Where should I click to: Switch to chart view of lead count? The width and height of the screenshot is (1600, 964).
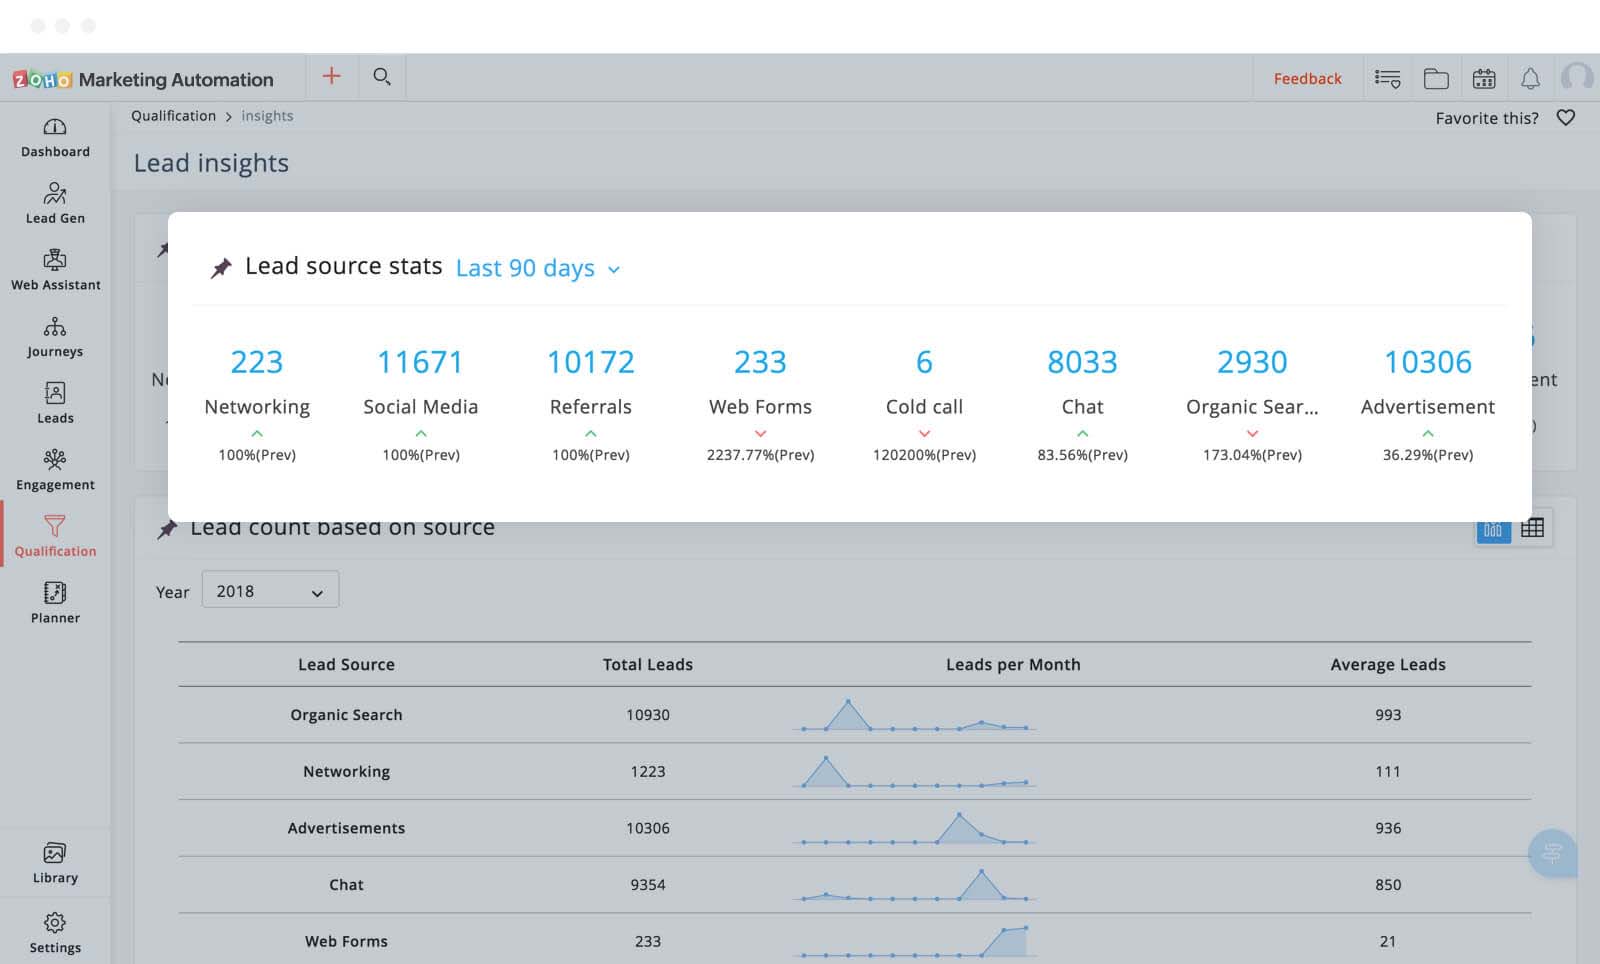pyautogui.click(x=1493, y=529)
